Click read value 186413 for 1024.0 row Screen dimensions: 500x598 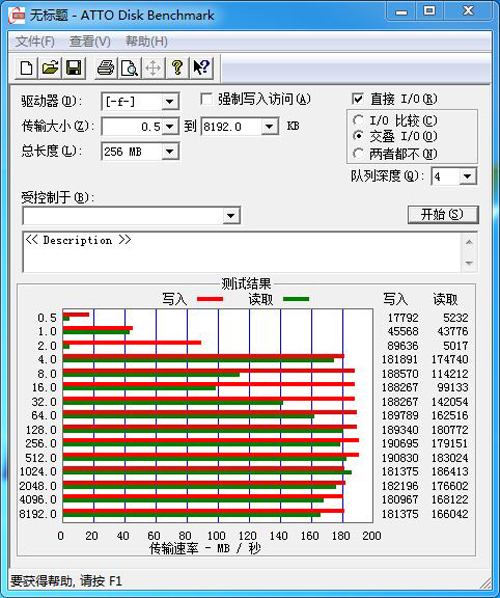450,471
